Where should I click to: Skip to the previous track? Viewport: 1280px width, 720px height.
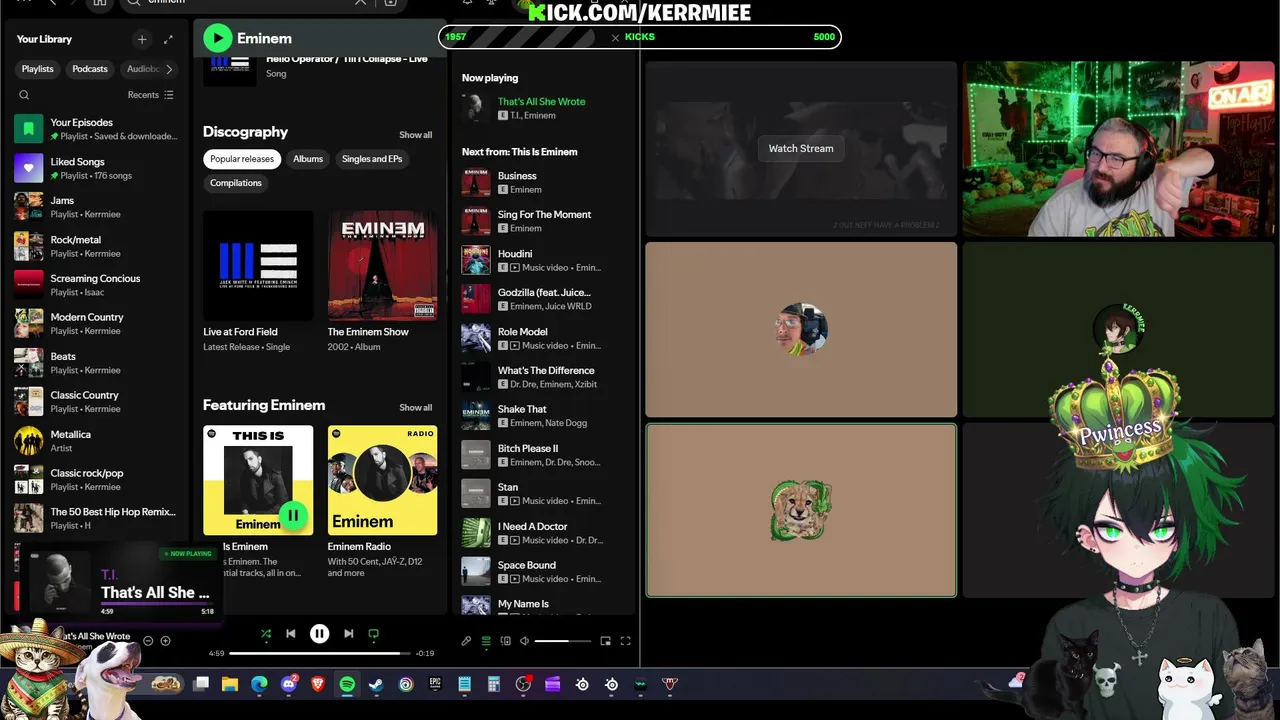[x=291, y=633]
